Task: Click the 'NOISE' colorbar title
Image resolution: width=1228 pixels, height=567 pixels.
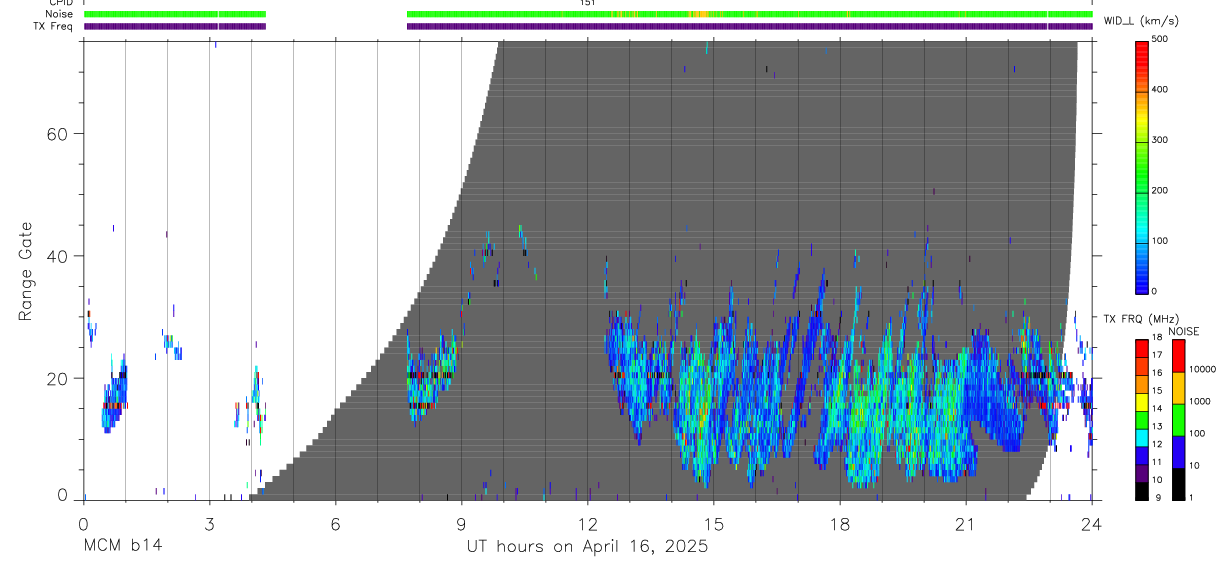Action: (x=1183, y=331)
